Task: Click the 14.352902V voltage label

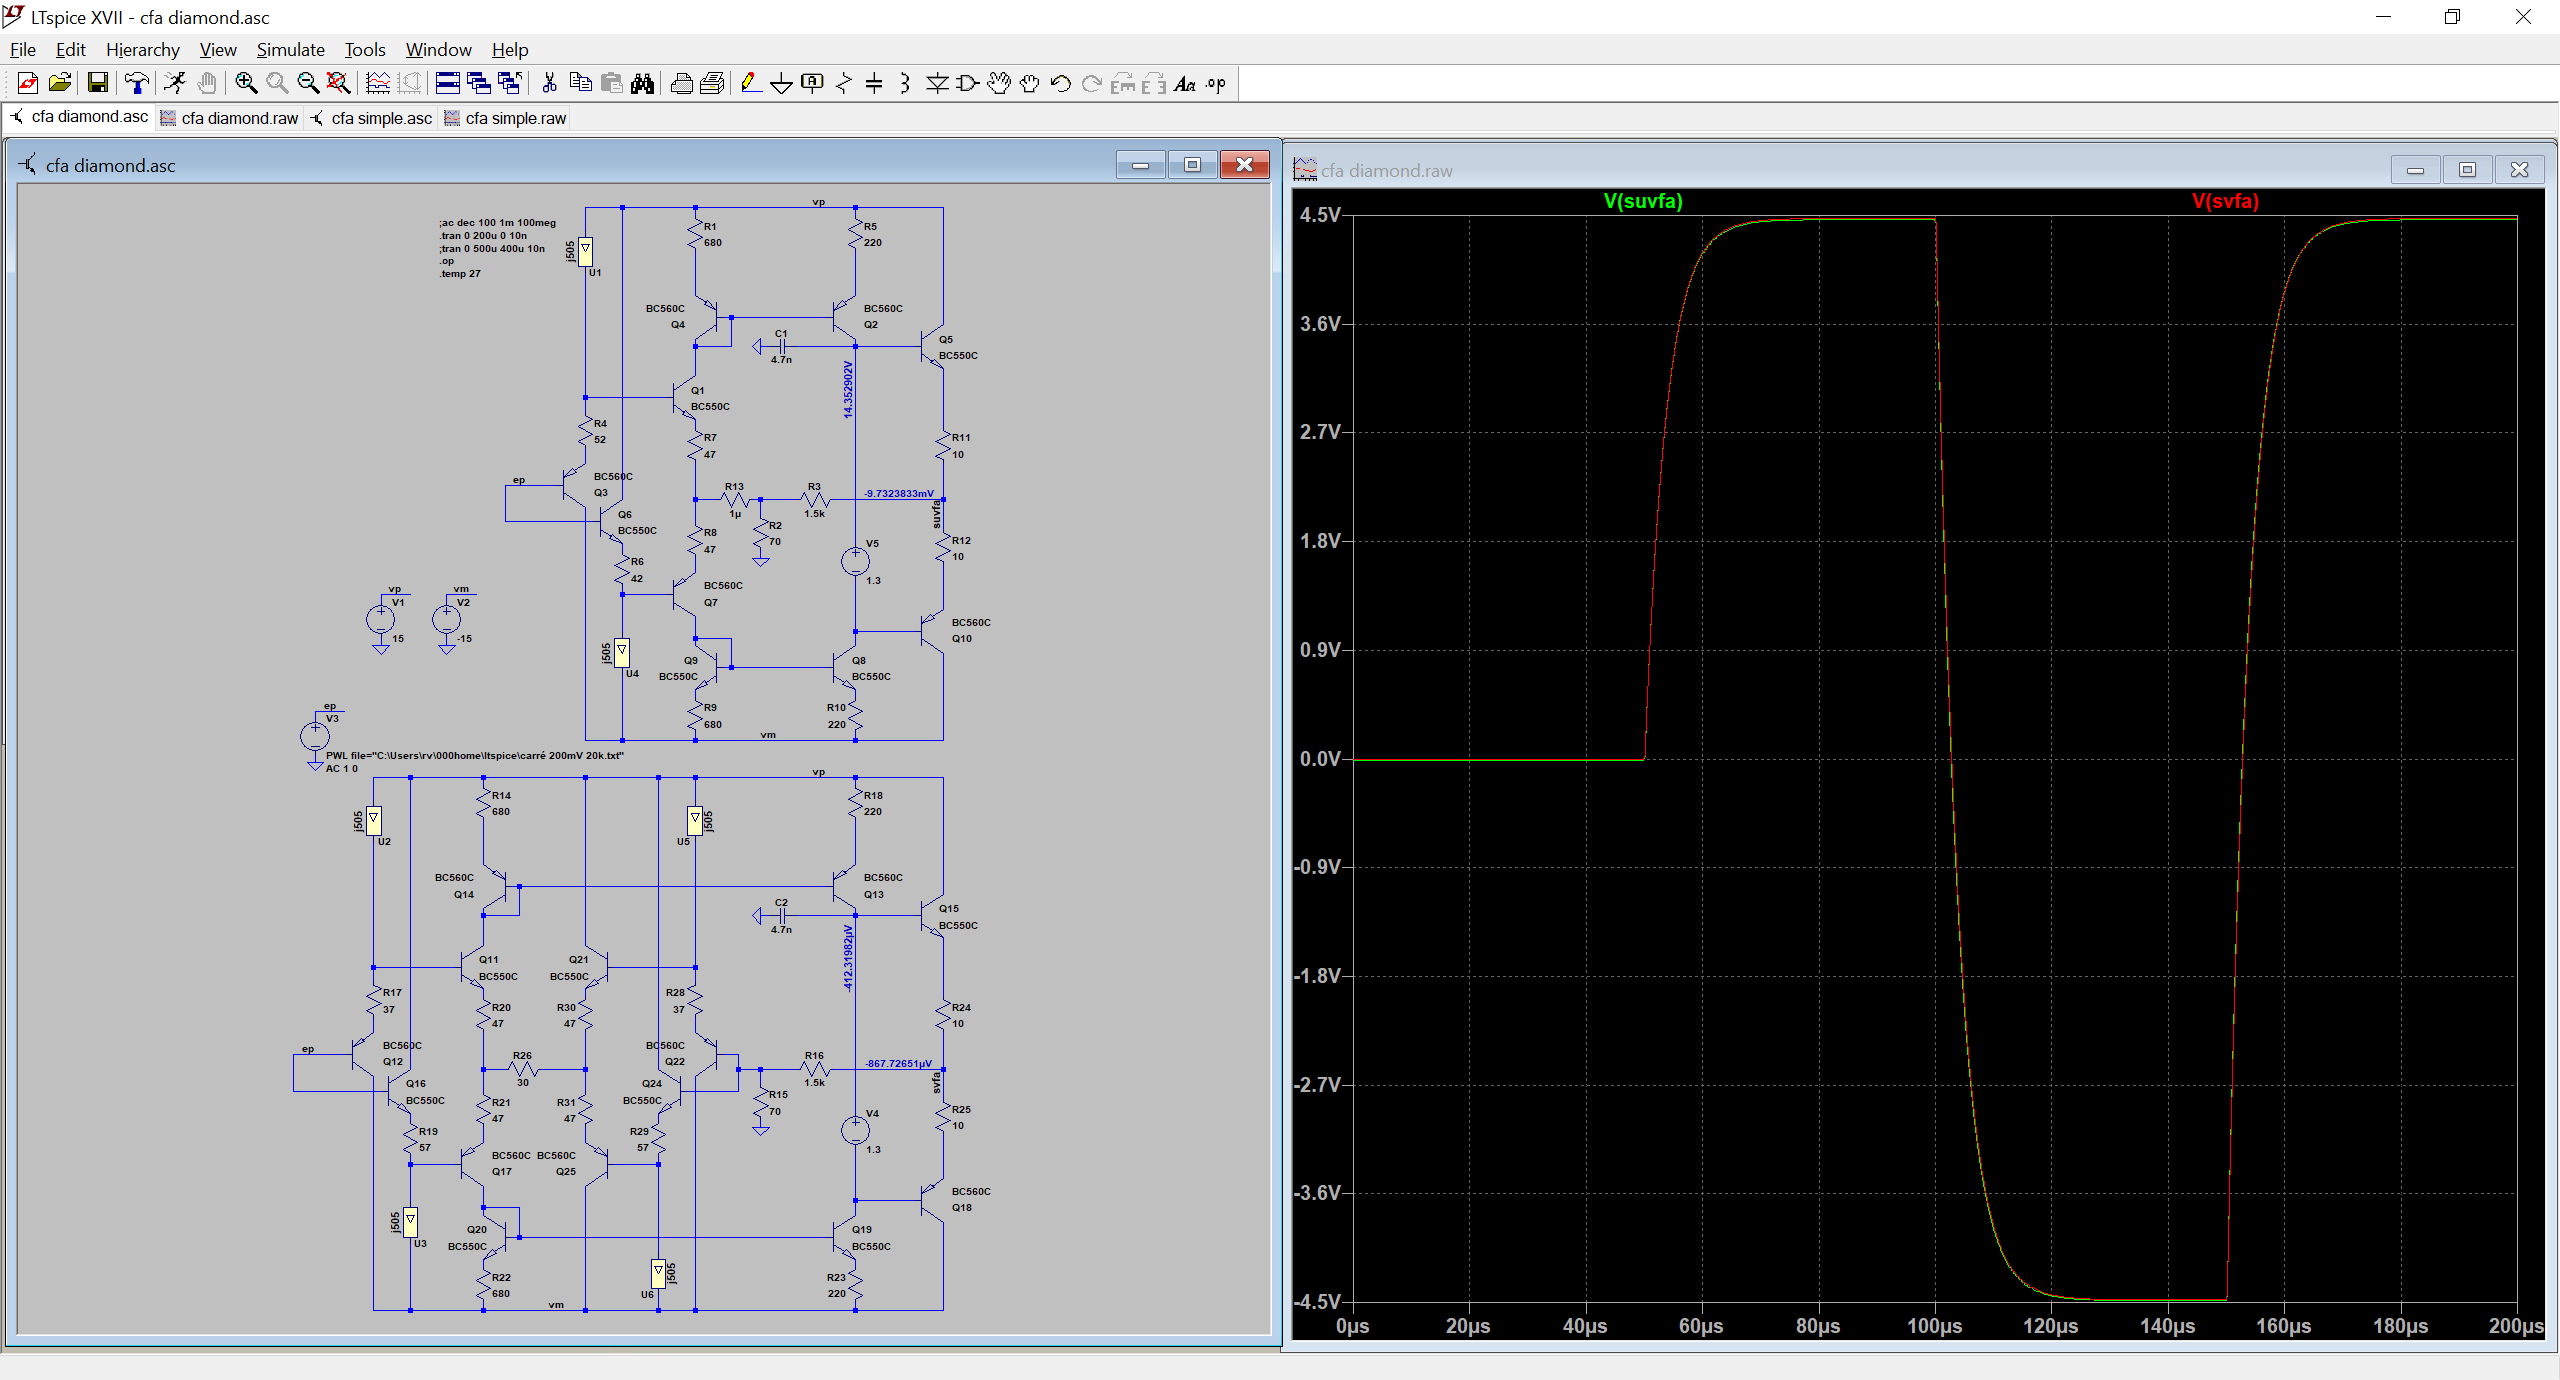Action: 848,389
